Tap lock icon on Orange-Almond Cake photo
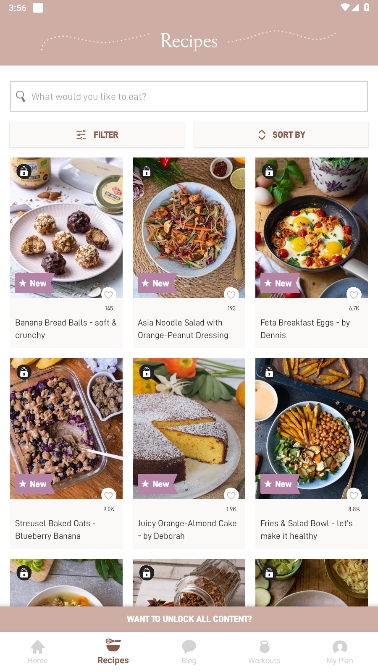The image size is (378, 672). click(x=146, y=372)
